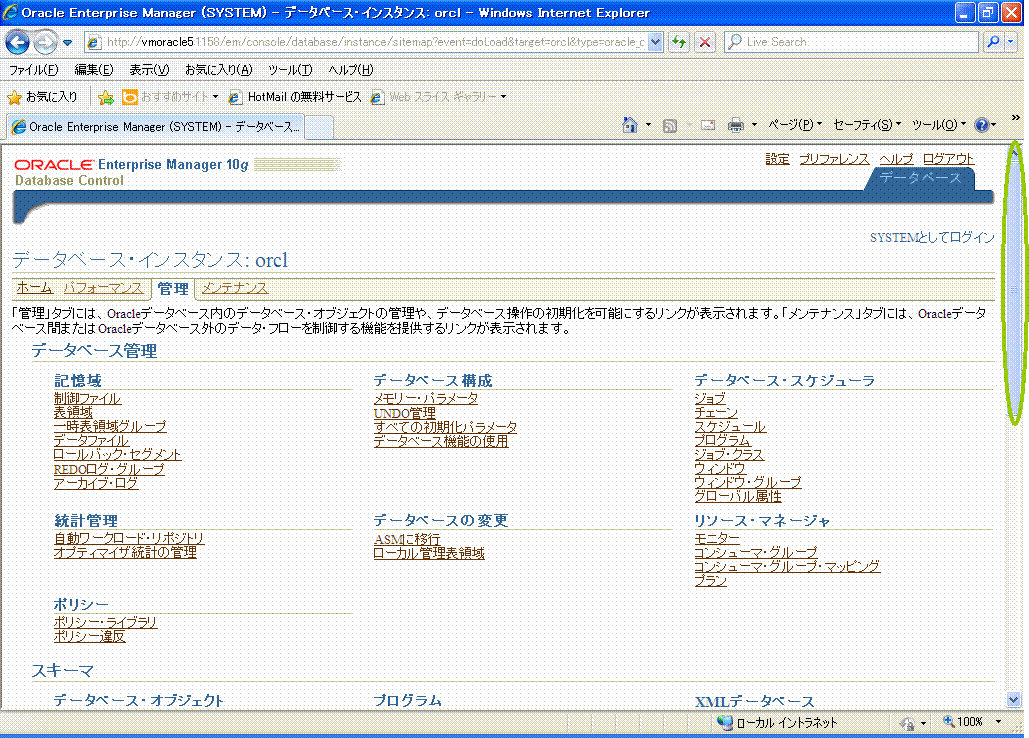Image resolution: width=1029 pixels, height=738 pixels.
Task: Open the 自動ワークロード・リポジトリ link
Action: [x=129, y=538]
